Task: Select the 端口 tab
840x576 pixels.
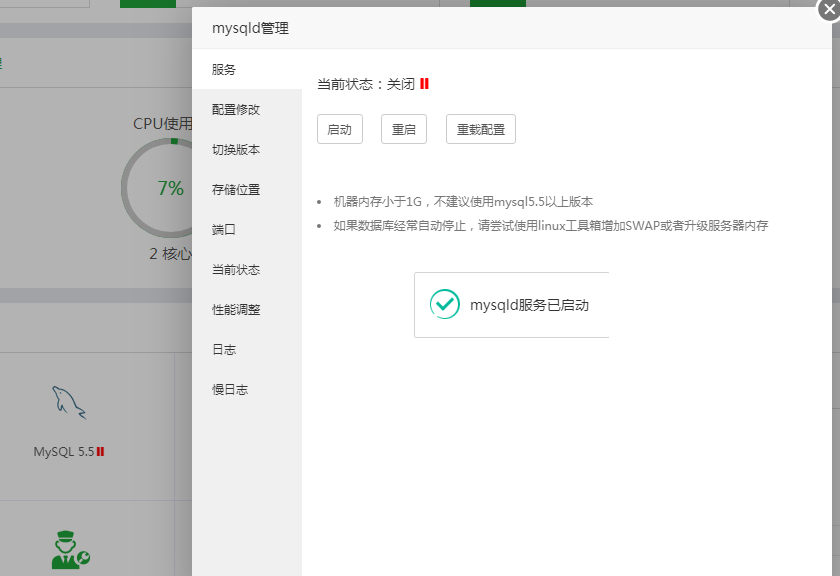Action: (x=247, y=229)
